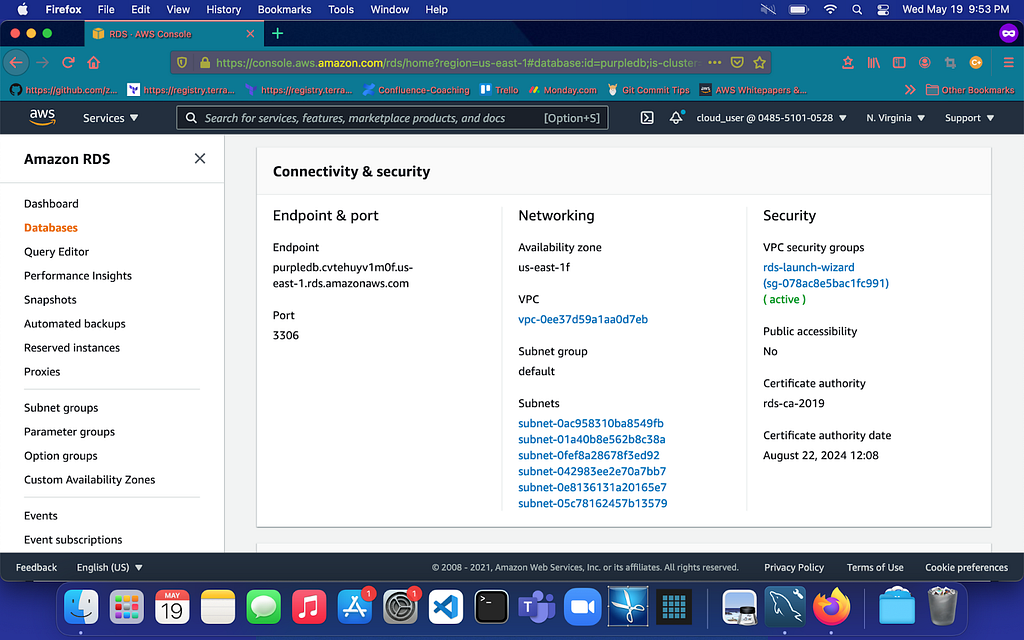The width and height of the screenshot is (1024, 640).
Task: Change language with English (US) dropdown
Action: (x=109, y=568)
